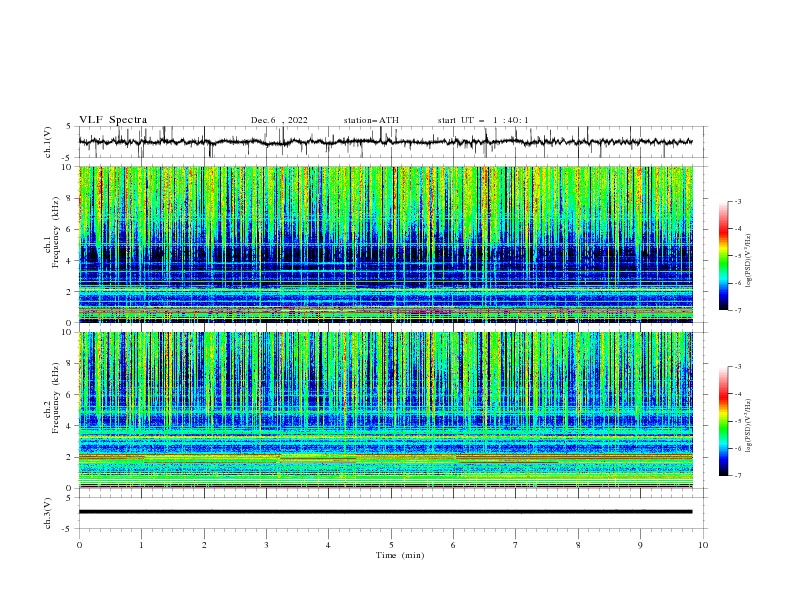Click the ch.1 spectrogram color scale bar
The image size is (792, 612).
coord(723,256)
